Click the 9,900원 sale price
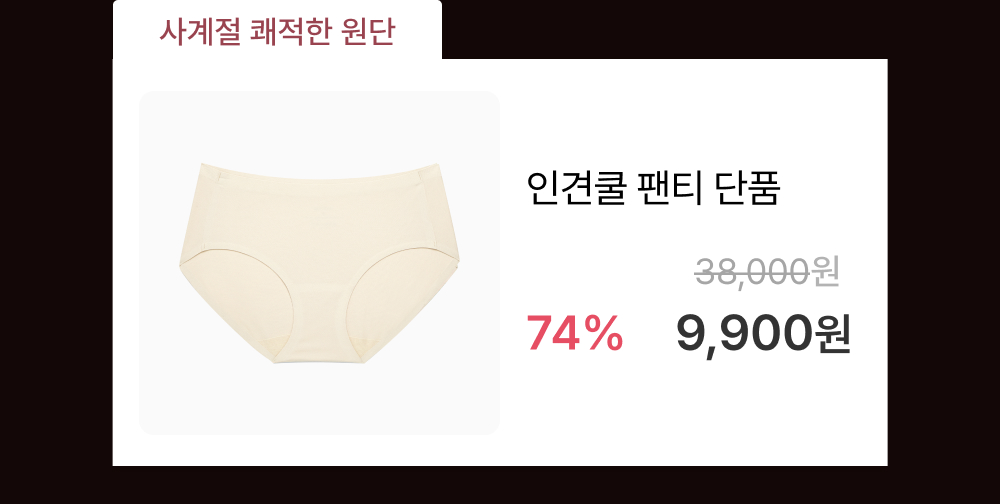Image resolution: width=1000 pixels, height=504 pixels. [763, 334]
